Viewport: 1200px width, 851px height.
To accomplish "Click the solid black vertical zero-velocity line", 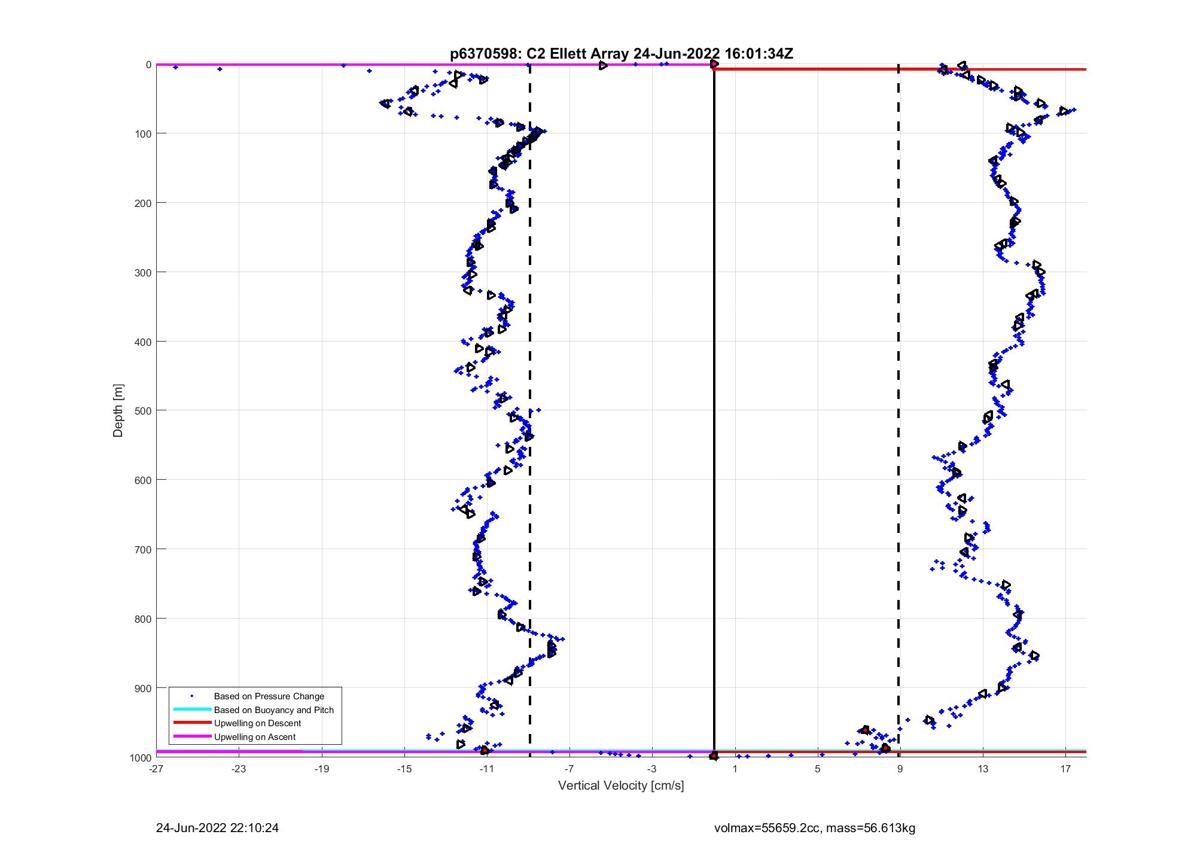I will click(x=714, y=410).
